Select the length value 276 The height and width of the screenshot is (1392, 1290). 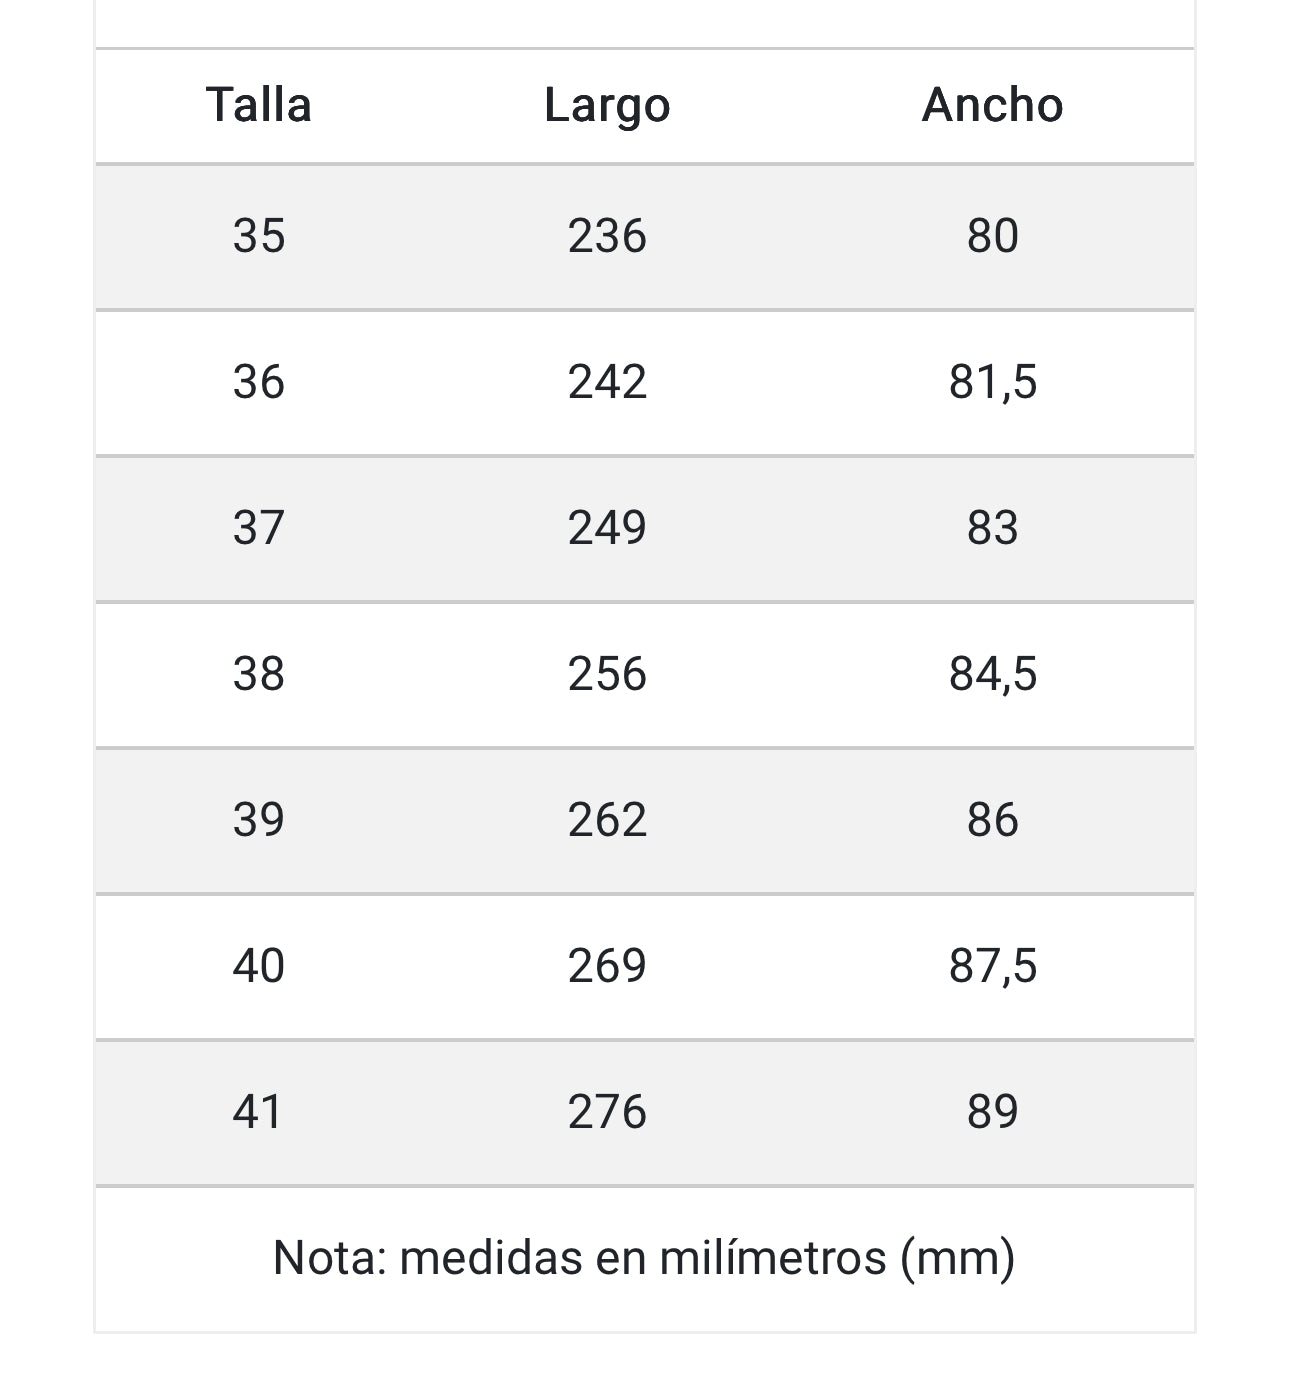[607, 1112]
